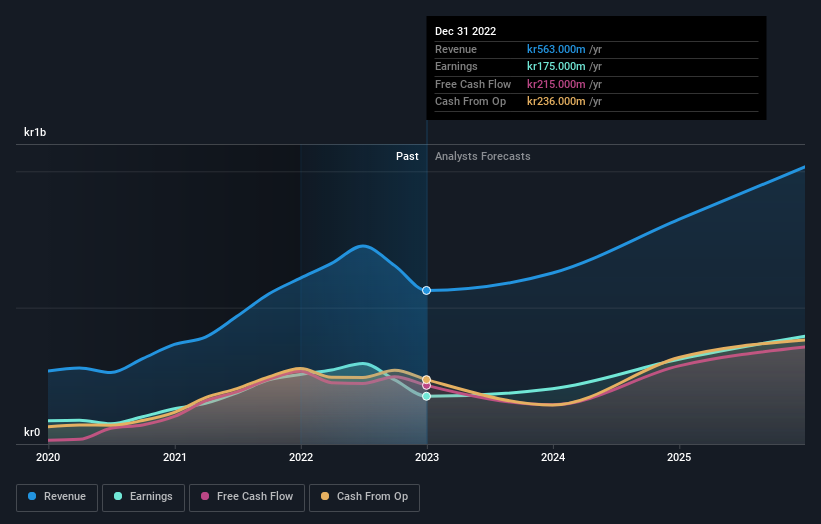The image size is (821, 524).
Task: Click the teal Earnings data point at 2023
Action: click(x=427, y=396)
